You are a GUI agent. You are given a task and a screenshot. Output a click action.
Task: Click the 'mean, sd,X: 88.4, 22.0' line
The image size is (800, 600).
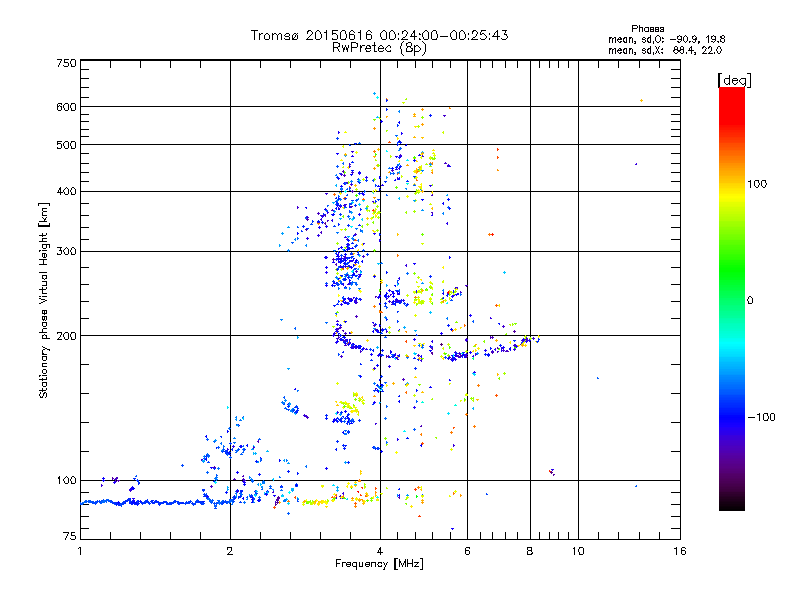(x=665, y=50)
